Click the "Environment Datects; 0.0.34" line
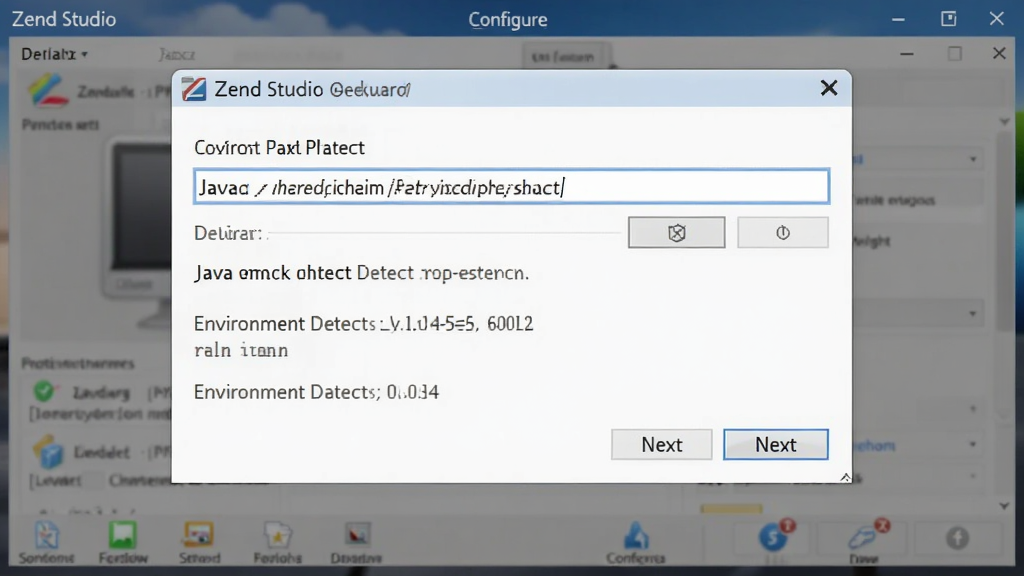 (x=317, y=392)
